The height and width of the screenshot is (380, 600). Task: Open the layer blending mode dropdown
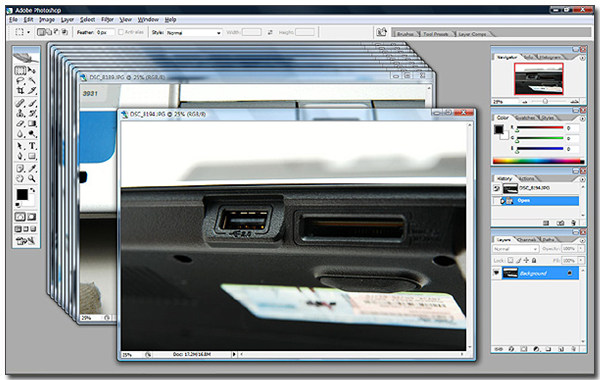pyautogui.click(x=515, y=249)
